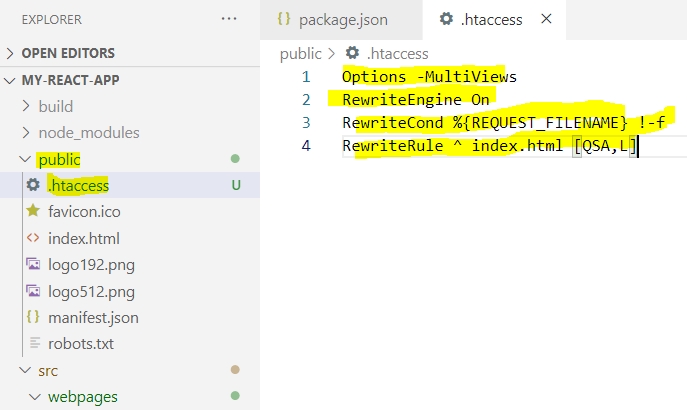Open the Explorer more actions ellipsis
The height and width of the screenshot is (410, 687).
click(x=229, y=19)
